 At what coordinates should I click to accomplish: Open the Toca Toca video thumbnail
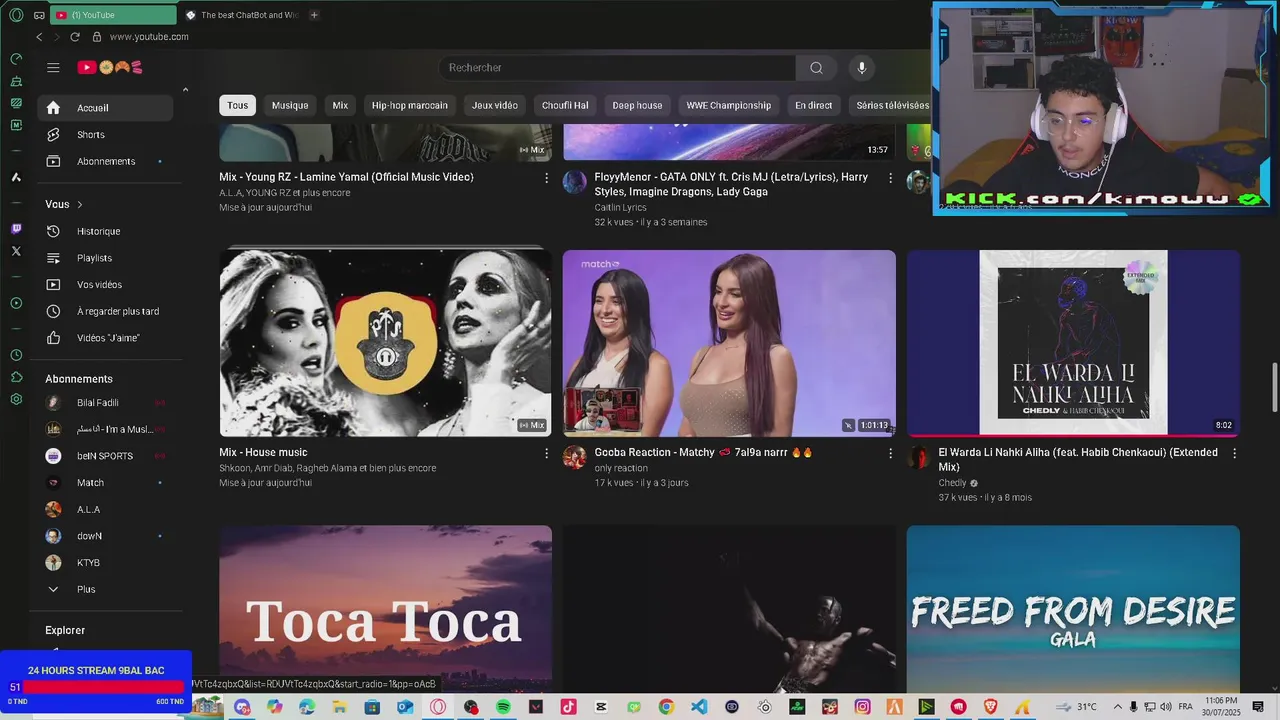pos(385,609)
